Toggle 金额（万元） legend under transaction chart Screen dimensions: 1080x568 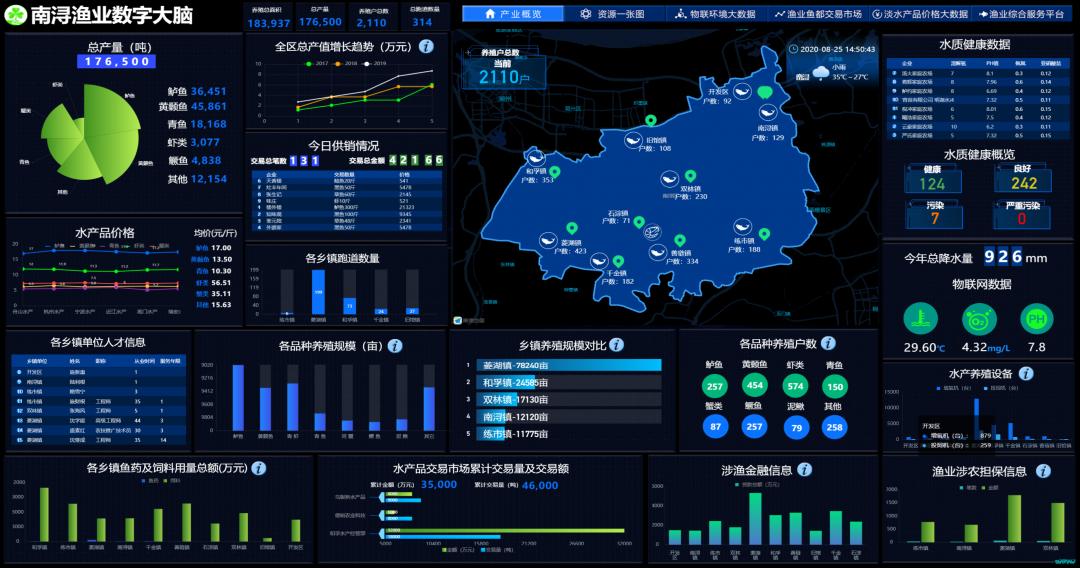pyautogui.click(x=459, y=549)
